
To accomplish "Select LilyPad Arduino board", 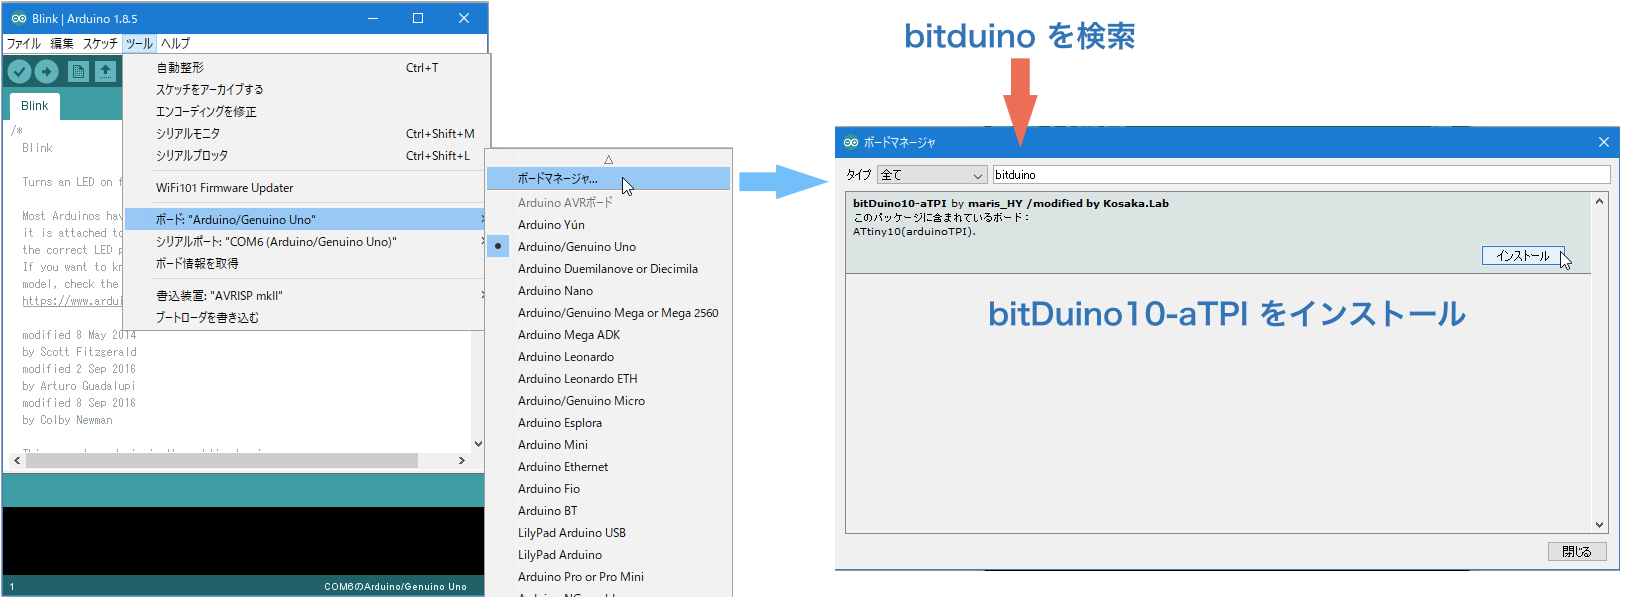I will tap(608, 555).
